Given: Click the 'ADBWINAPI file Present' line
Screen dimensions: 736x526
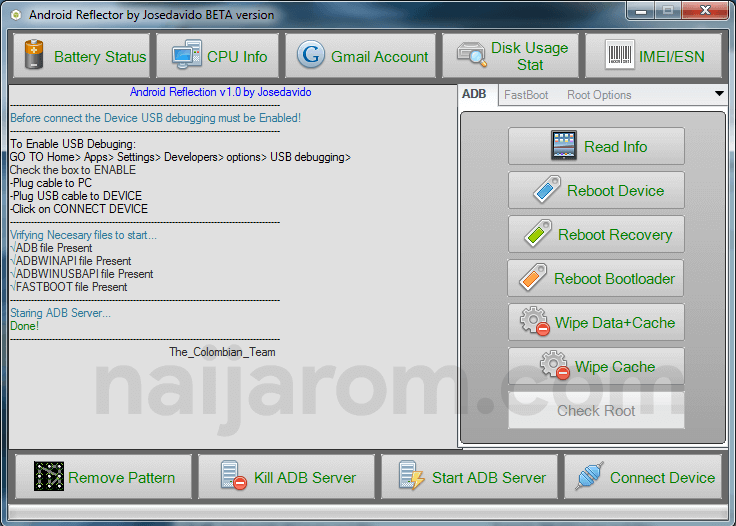Looking at the screenshot, I should 70,261.
